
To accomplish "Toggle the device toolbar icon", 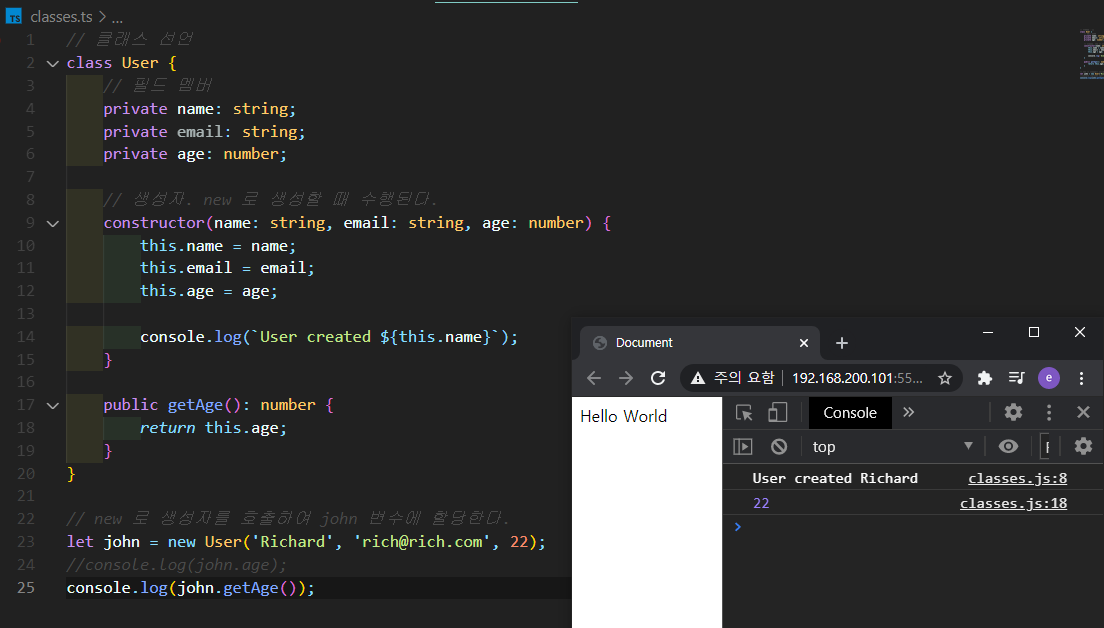I will pos(777,413).
